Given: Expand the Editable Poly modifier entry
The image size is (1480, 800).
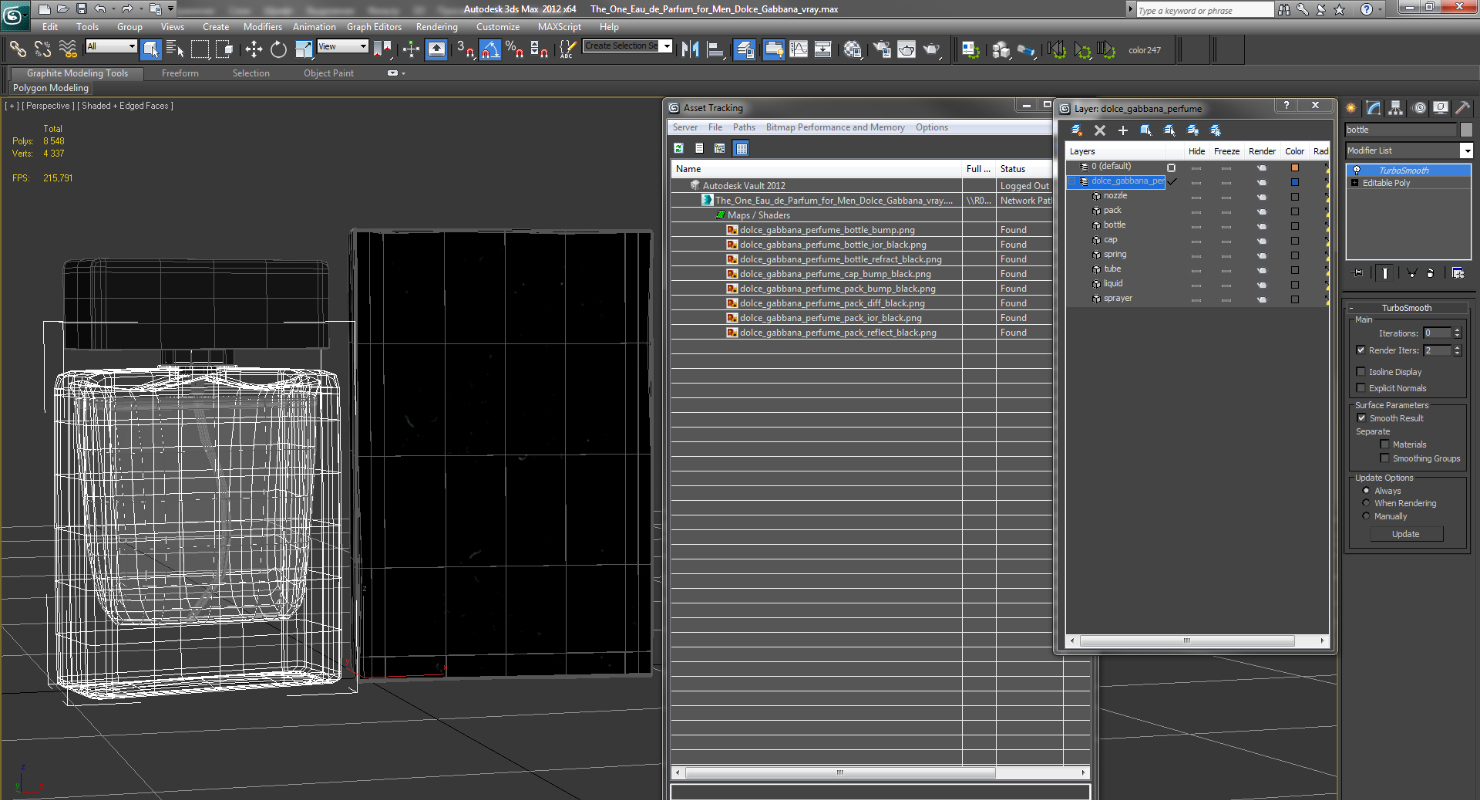Looking at the screenshot, I should (x=1355, y=183).
